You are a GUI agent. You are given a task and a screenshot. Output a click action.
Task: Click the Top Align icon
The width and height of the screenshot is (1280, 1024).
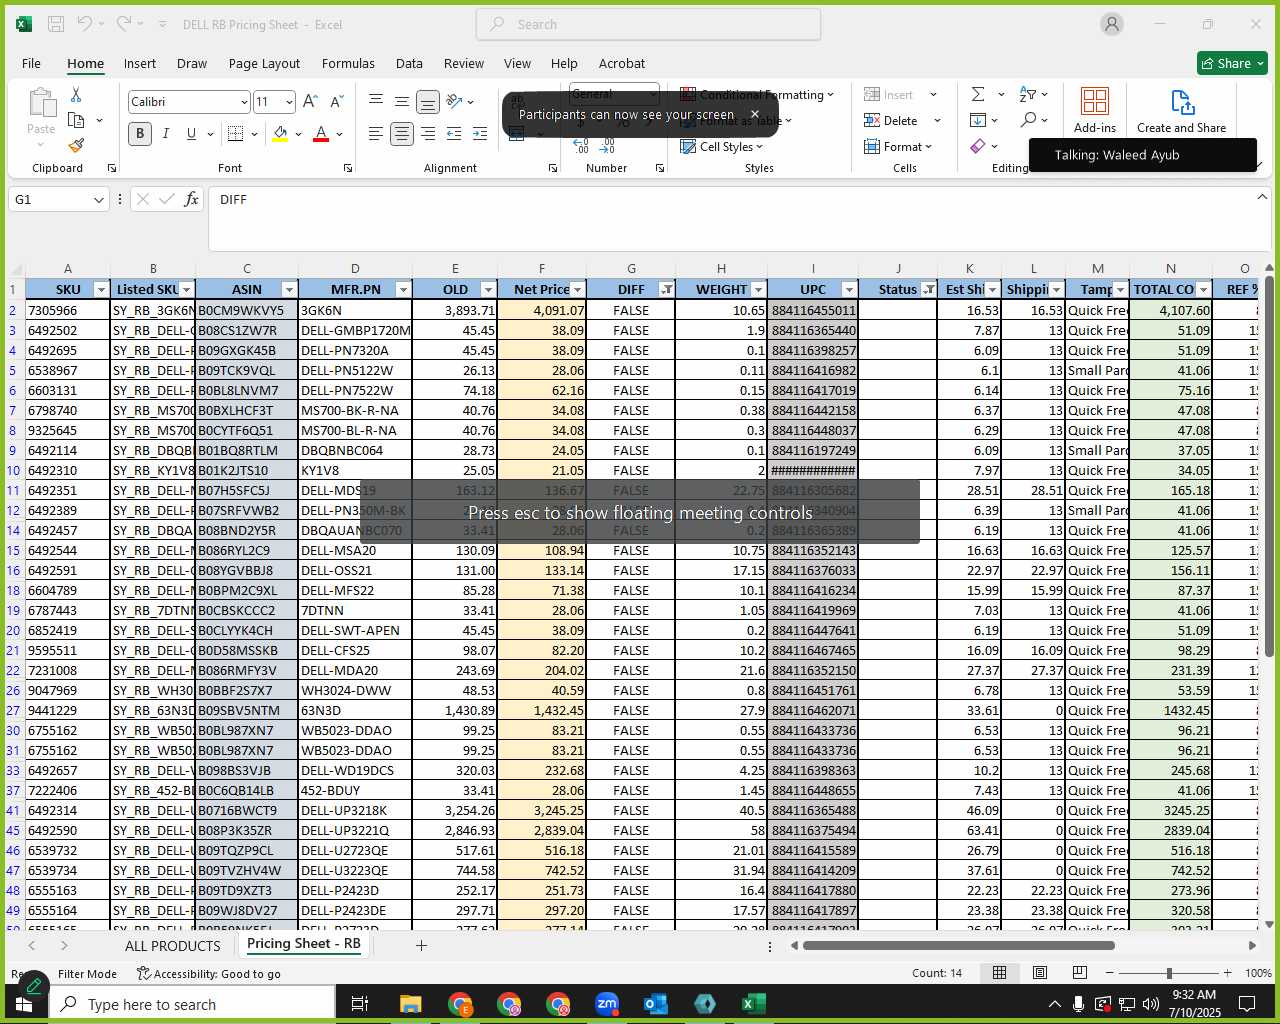[x=376, y=101]
